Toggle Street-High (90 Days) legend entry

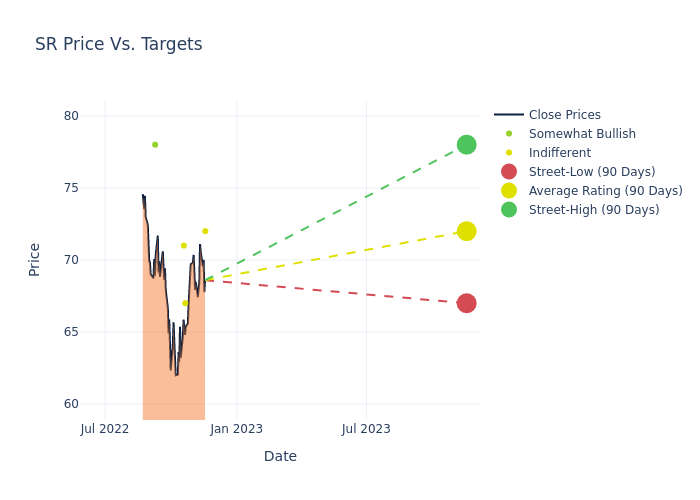[x=594, y=210]
